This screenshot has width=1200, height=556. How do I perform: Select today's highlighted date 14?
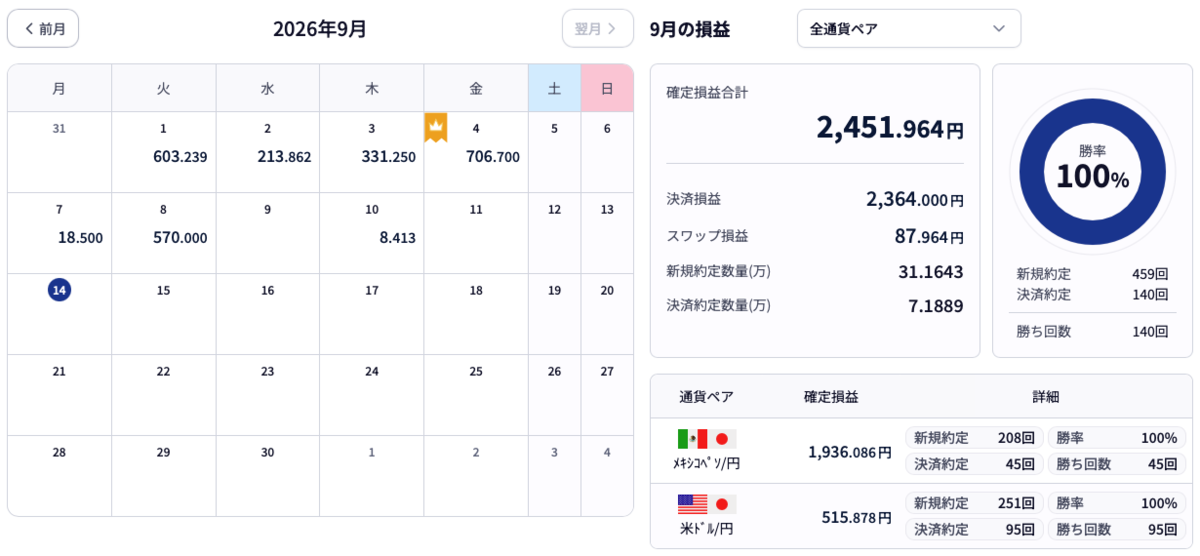(59, 290)
